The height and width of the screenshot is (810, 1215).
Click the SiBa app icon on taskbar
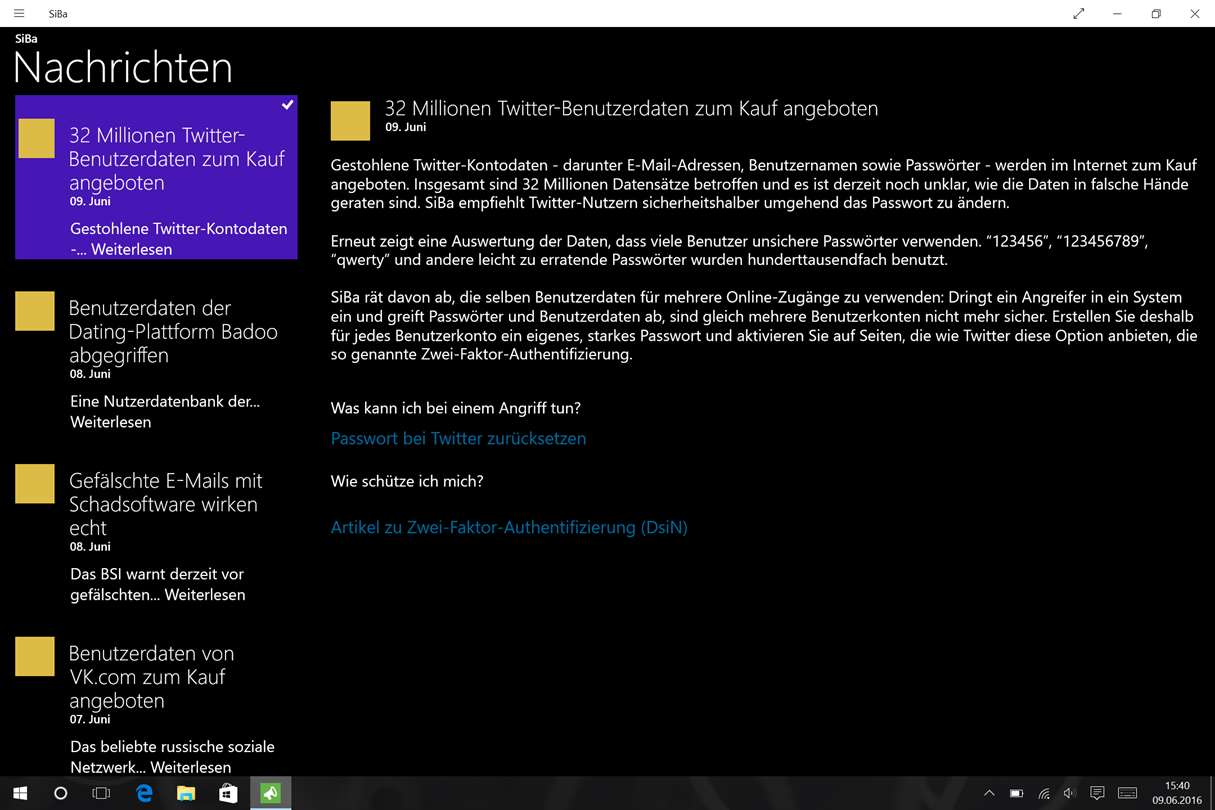(x=270, y=793)
